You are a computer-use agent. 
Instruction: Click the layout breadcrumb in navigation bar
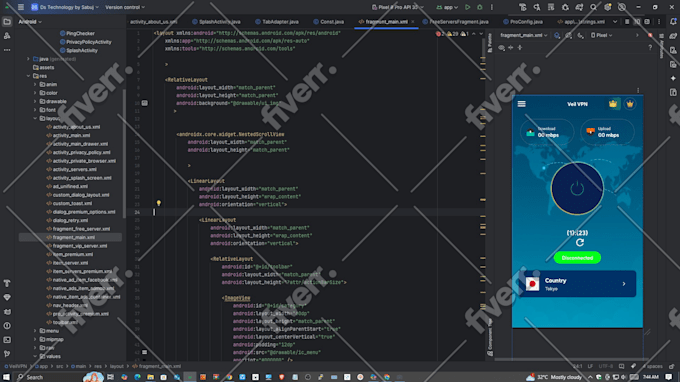point(116,366)
